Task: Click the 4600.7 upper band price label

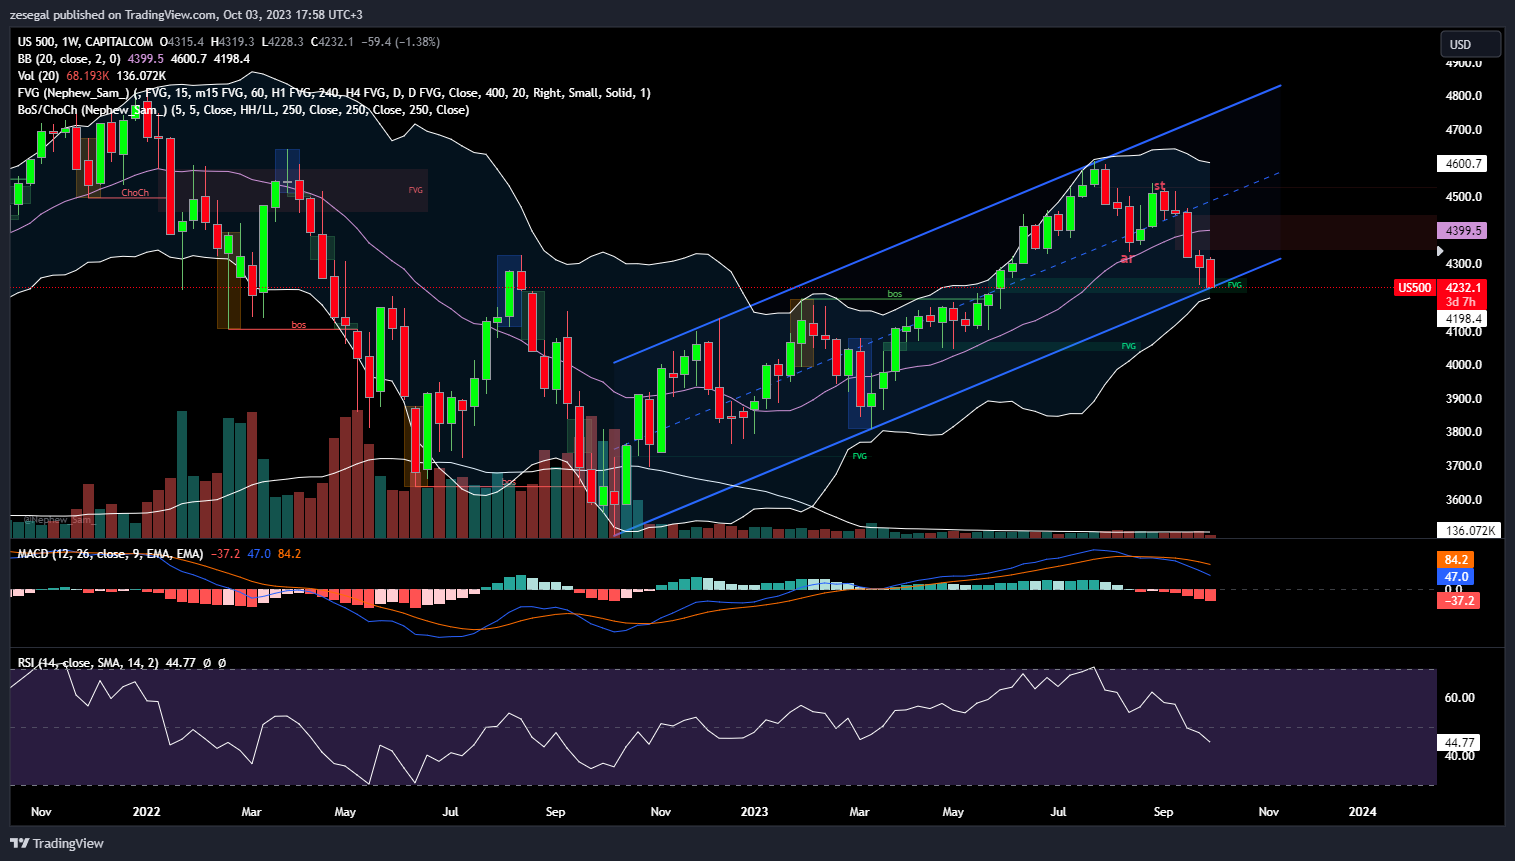Action: click(1463, 163)
